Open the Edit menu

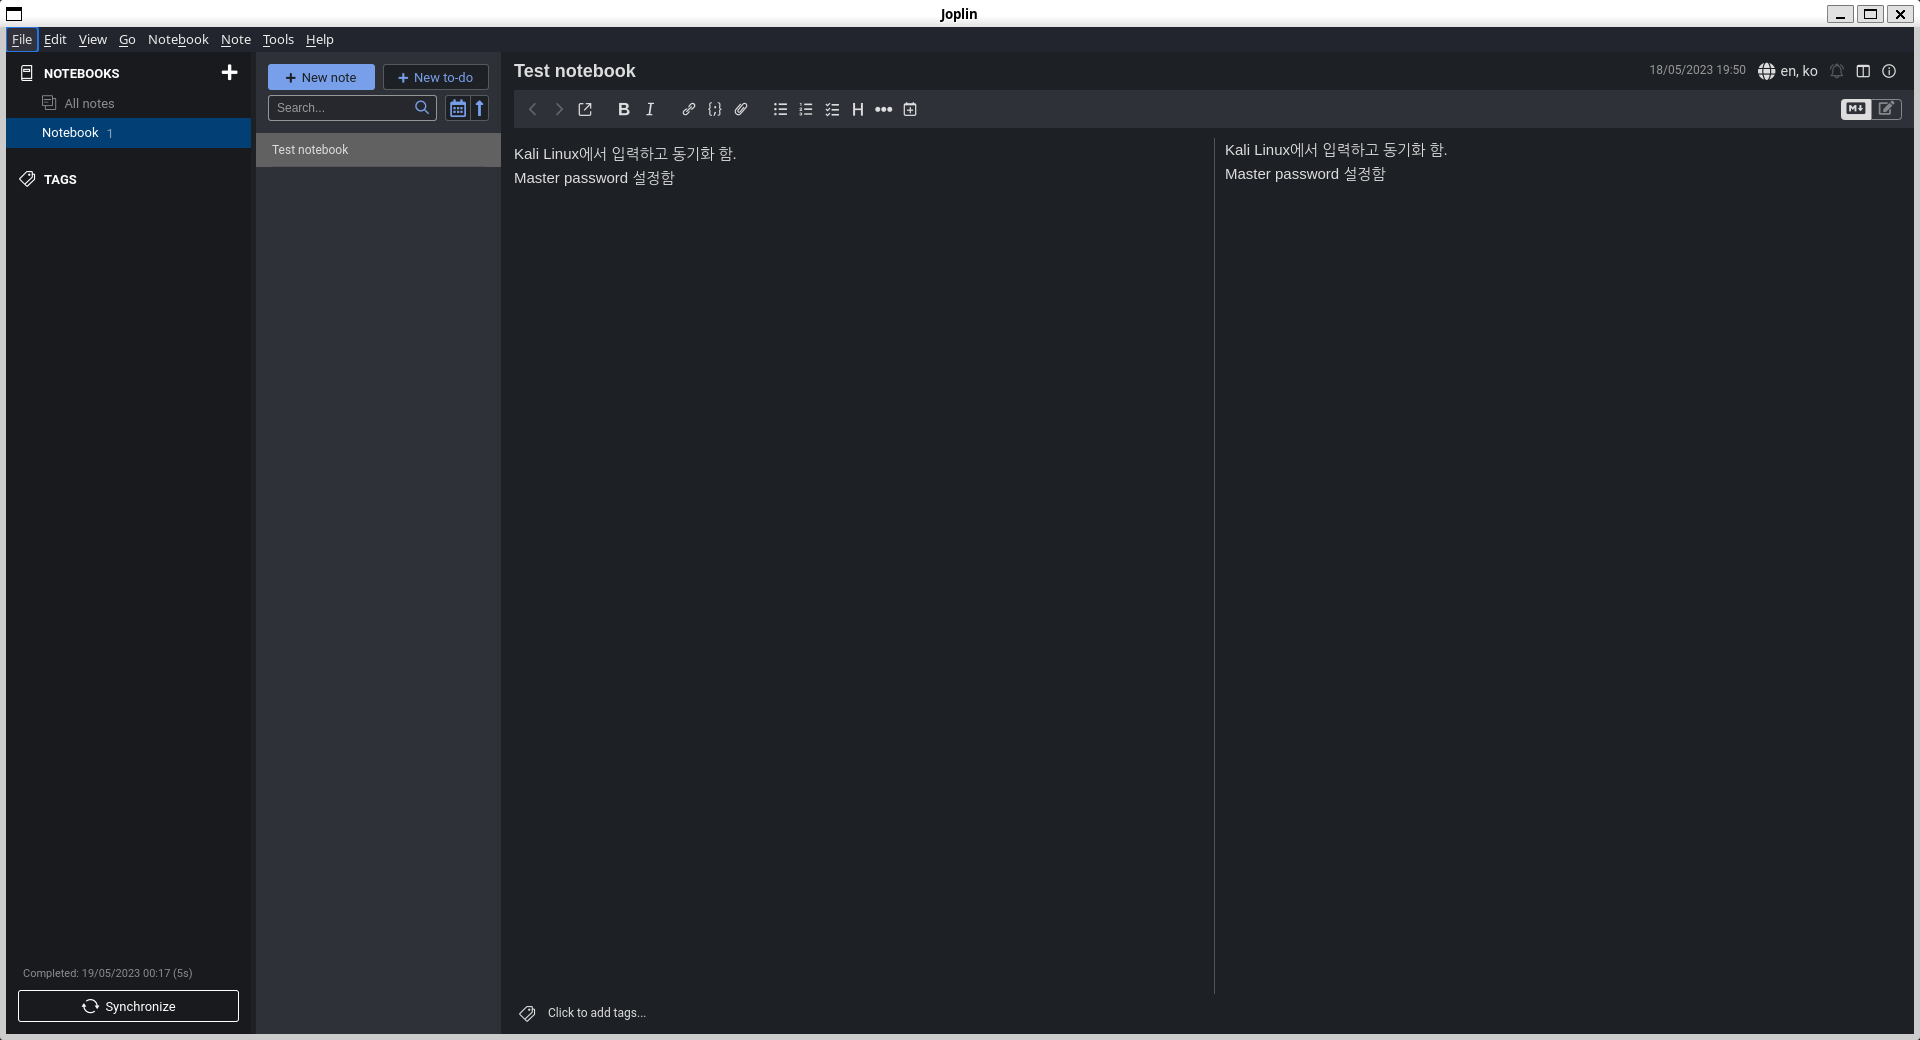(x=55, y=39)
